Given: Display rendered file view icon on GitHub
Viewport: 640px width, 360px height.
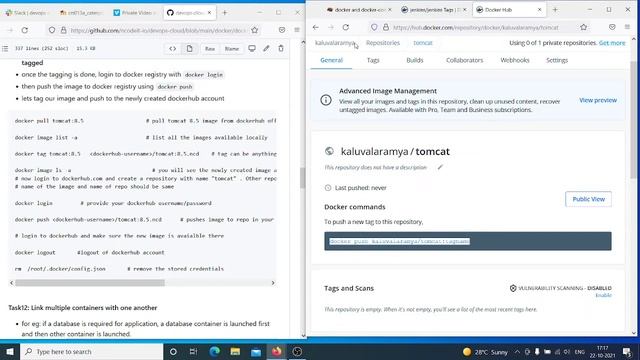Looking at the screenshot, I should (189, 49).
